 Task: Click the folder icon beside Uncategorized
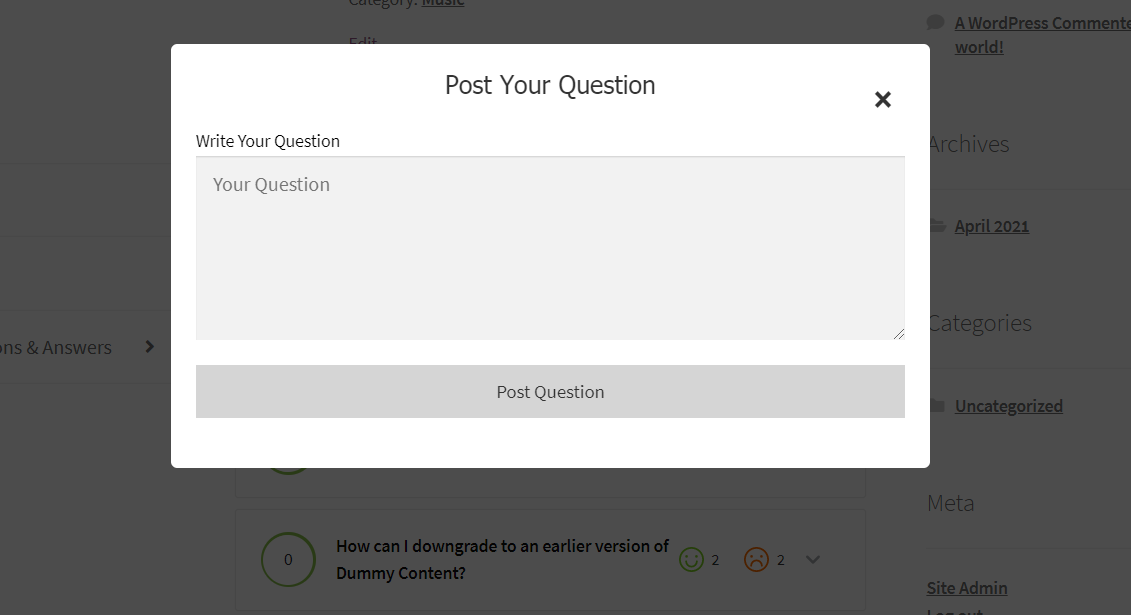pyautogui.click(x=937, y=406)
